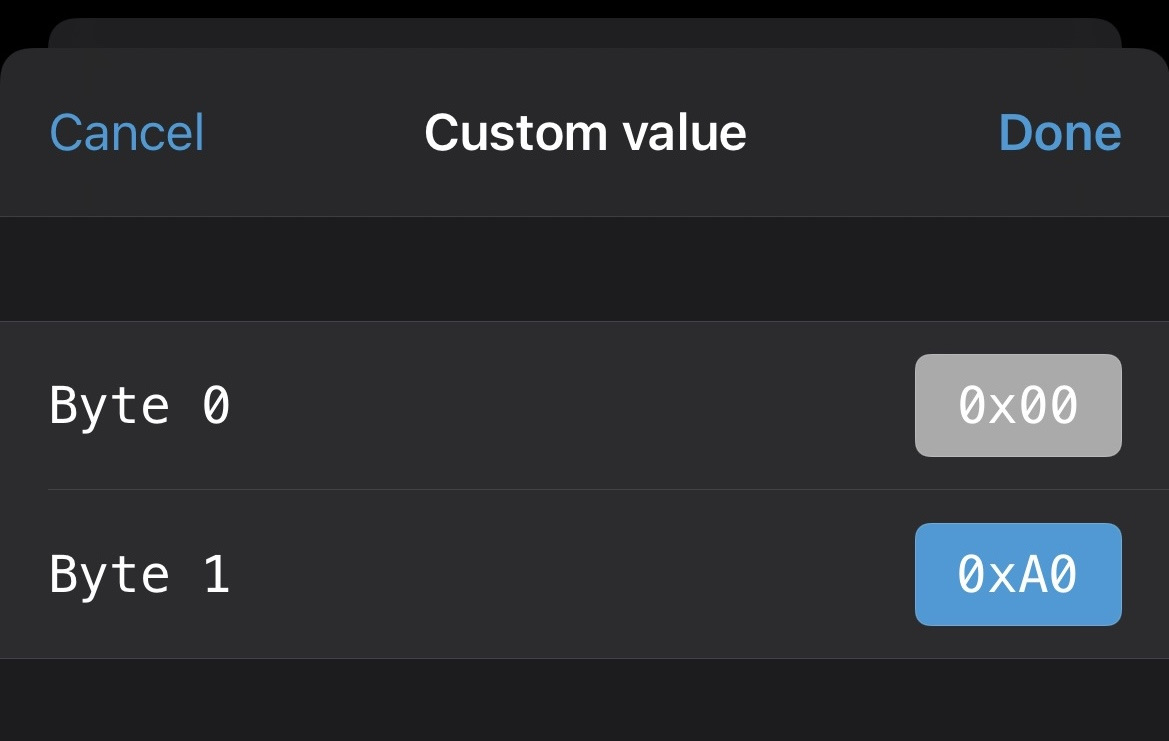Image resolution: width=1169 pixels, height=741 pixels.
Task: Click the background sheet behind the dialog
Action: tap(585, 31)
